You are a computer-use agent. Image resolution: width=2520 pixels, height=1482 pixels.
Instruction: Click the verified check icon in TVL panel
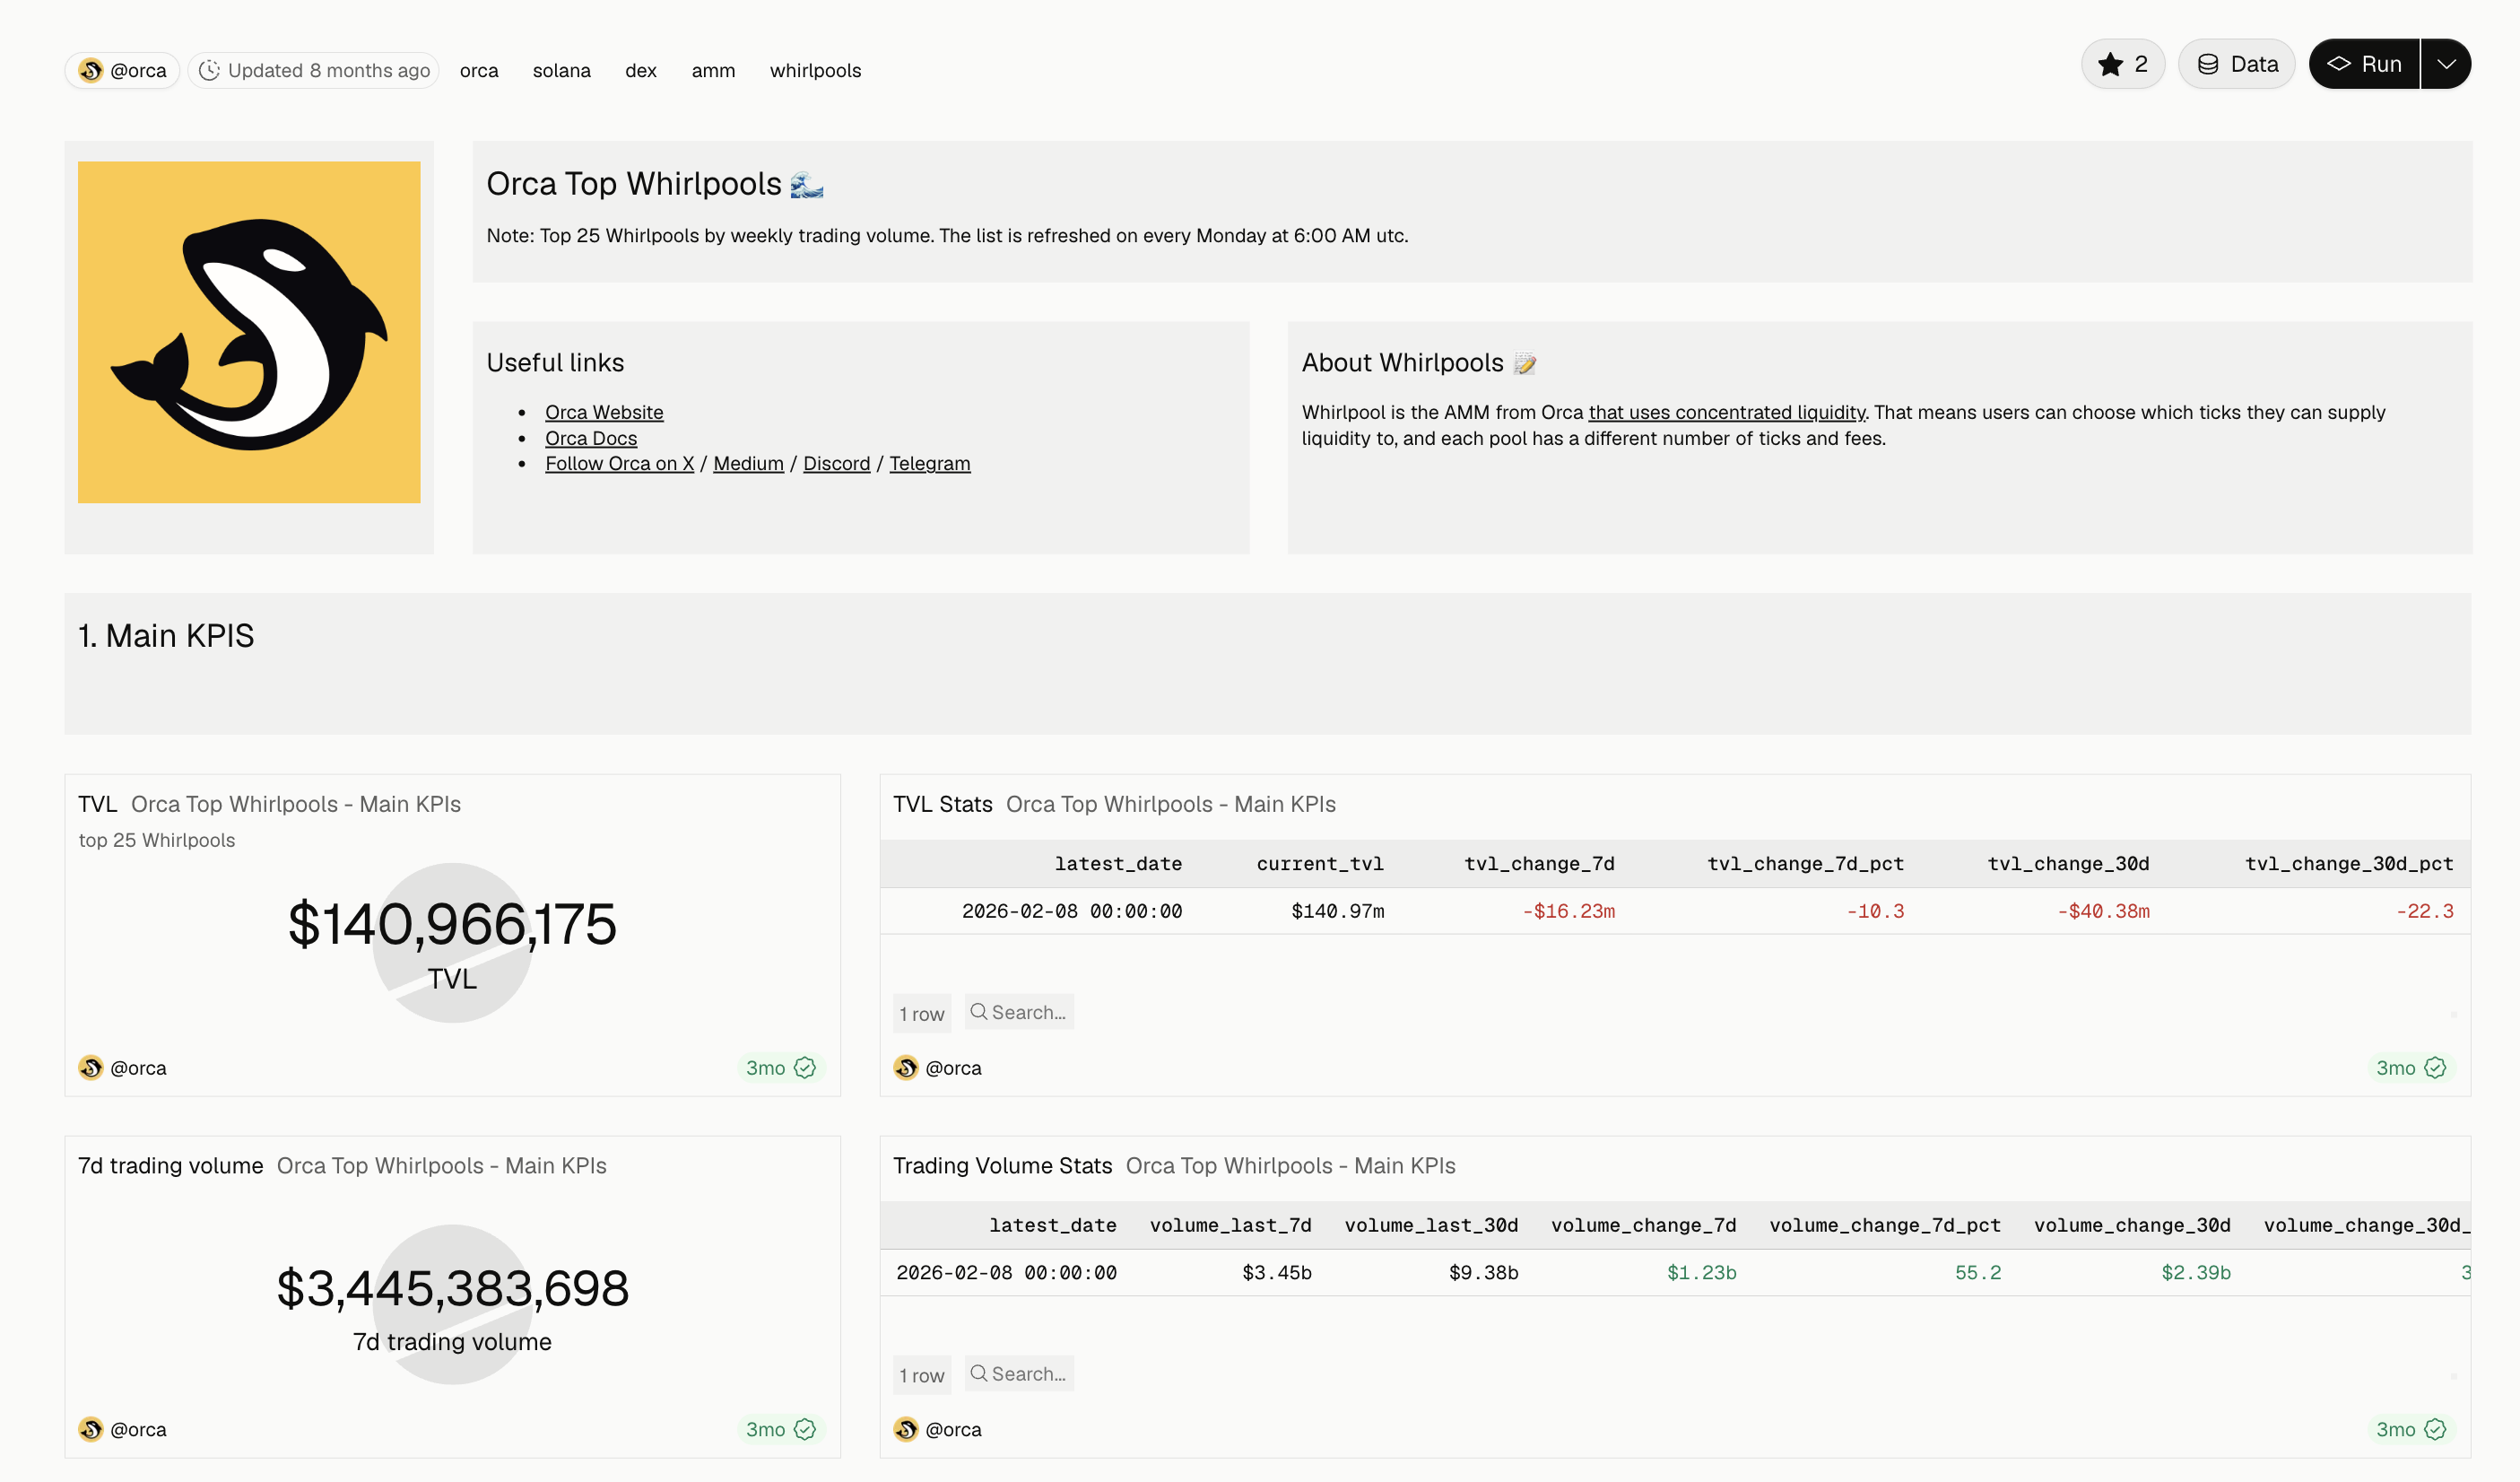[805, 1068]
